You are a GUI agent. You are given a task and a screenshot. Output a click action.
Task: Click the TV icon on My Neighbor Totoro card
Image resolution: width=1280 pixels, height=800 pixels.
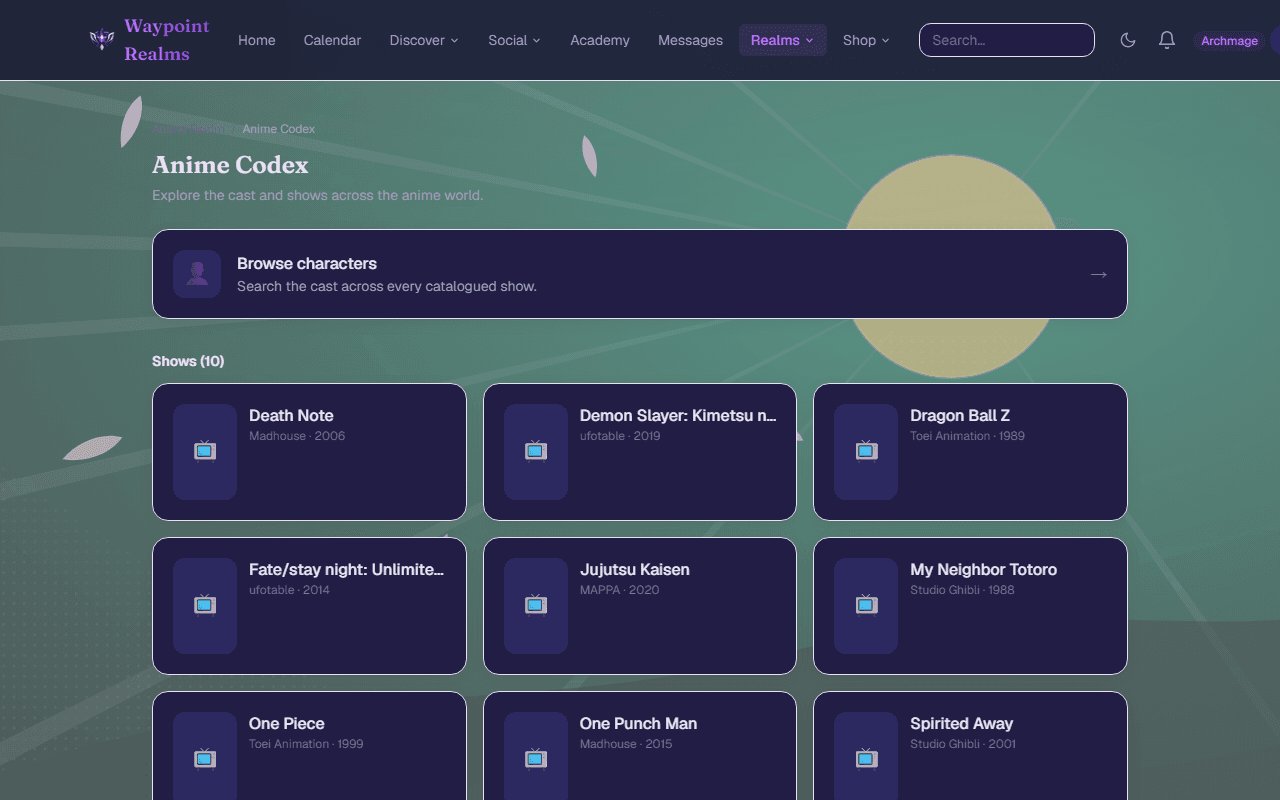point(867,604)
